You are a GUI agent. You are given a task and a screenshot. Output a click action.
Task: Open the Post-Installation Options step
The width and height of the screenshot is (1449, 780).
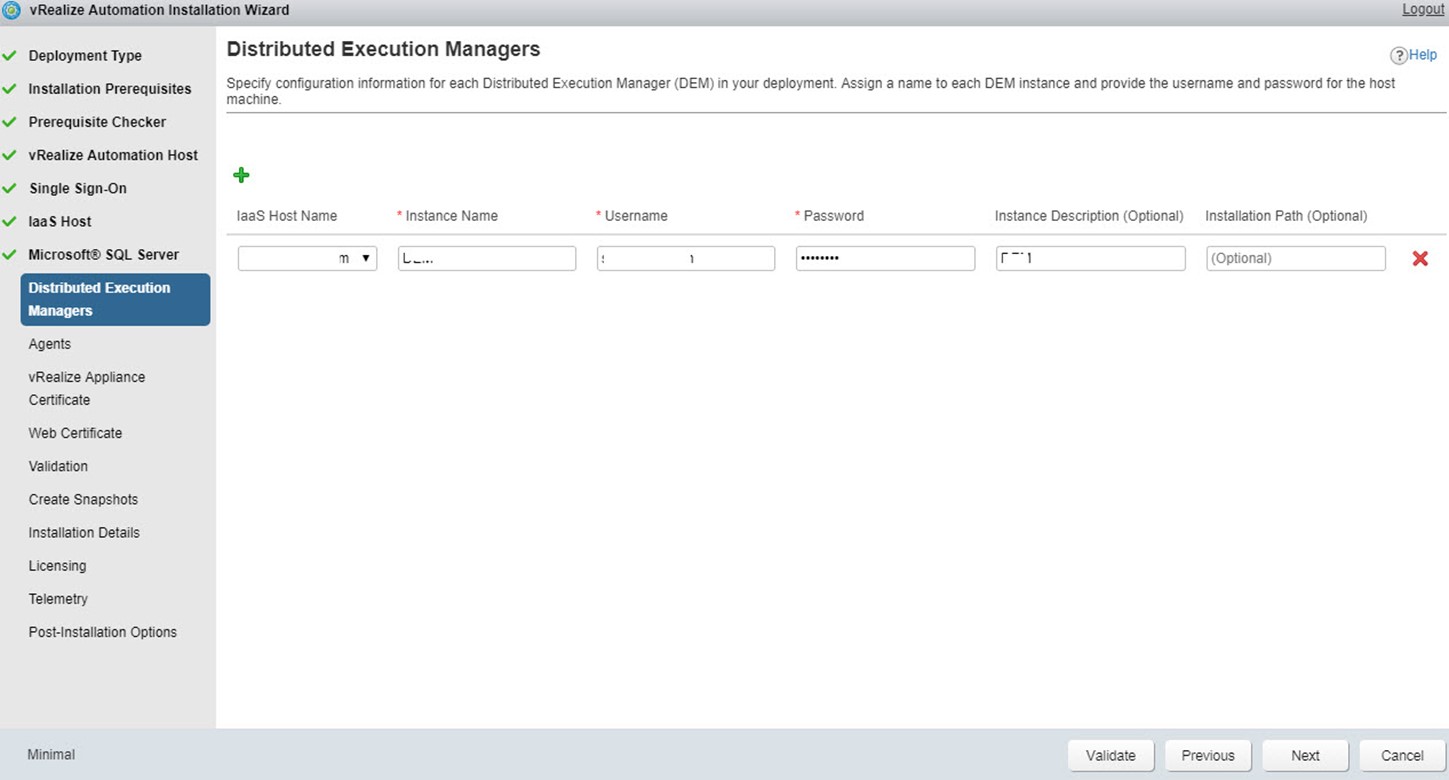coord(103,632)
